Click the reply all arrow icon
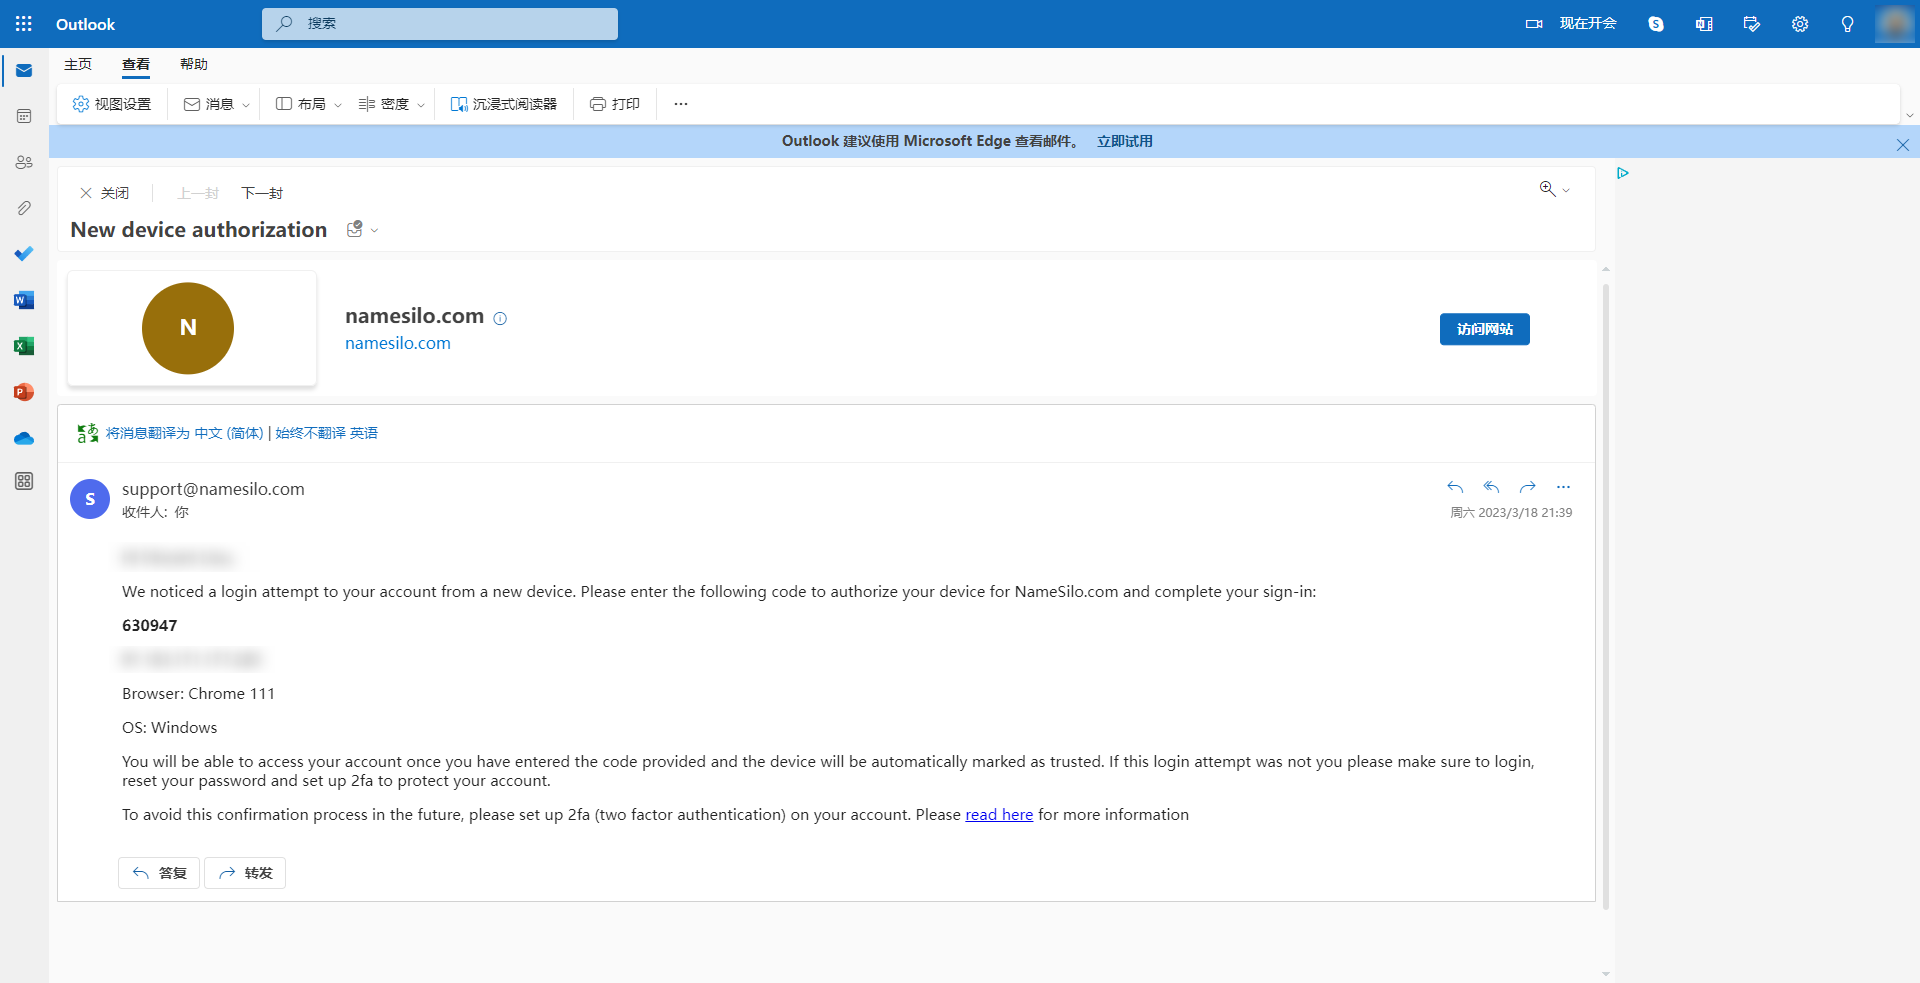The width and height of the screenshot is (1920, 983). [x=1491, y=487]
